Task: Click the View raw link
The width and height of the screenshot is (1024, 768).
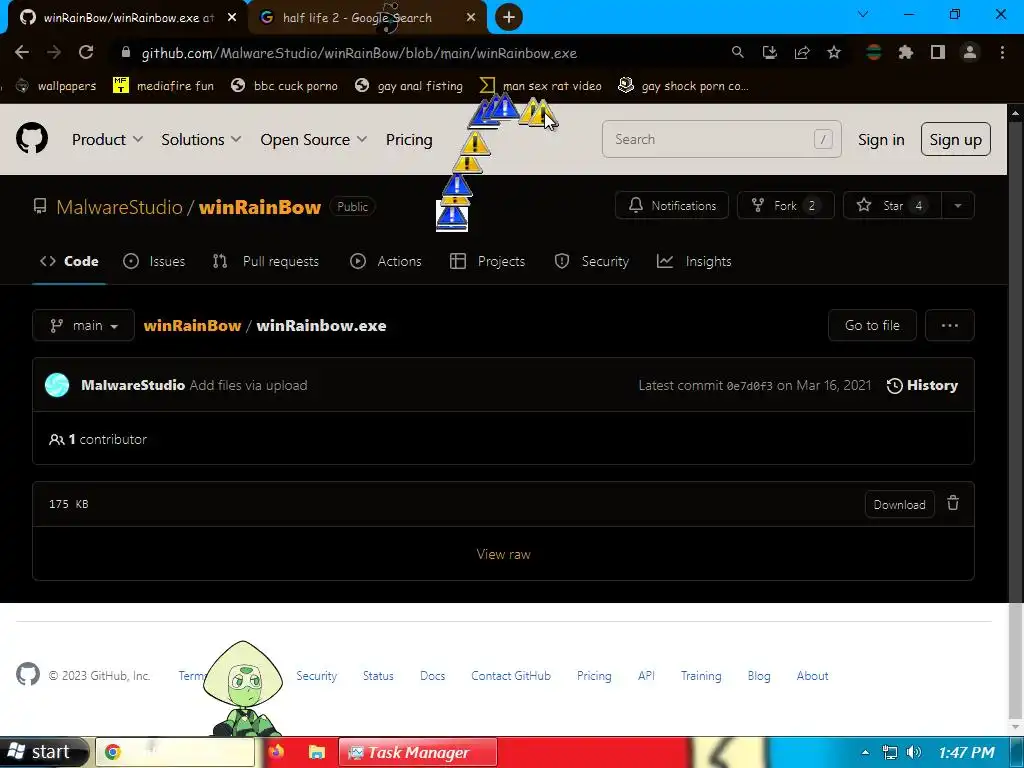Action: [x=504, y=554]
